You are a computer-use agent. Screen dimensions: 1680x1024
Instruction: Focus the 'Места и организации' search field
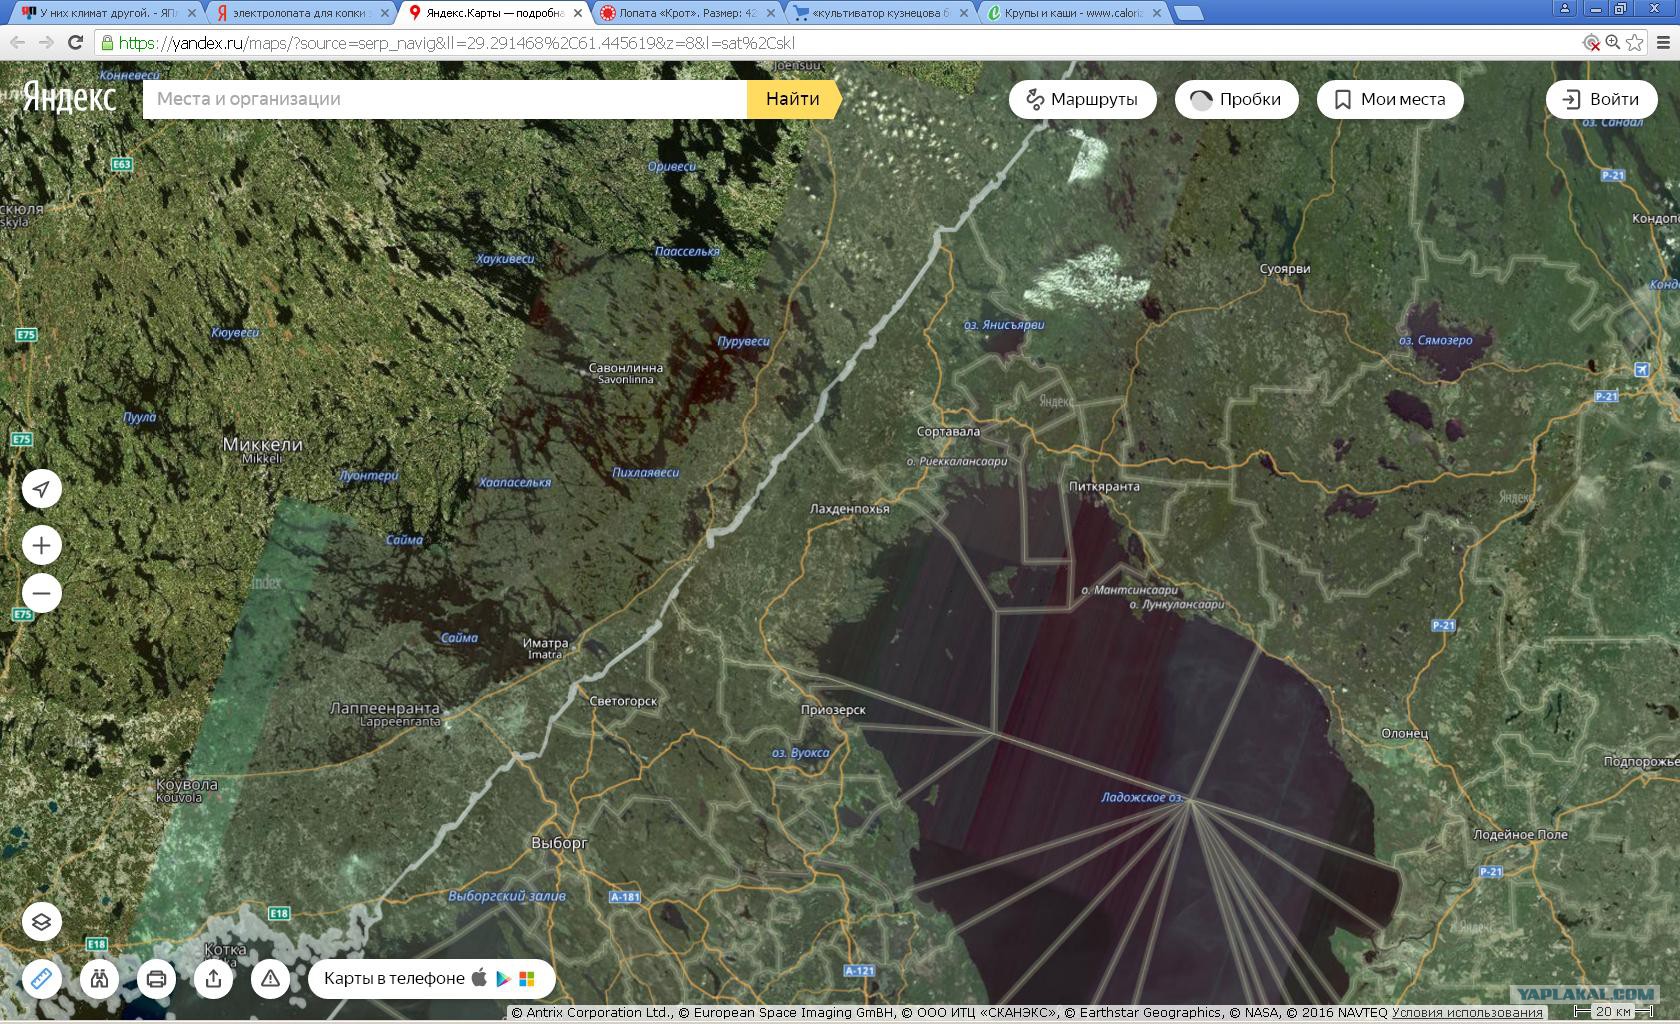pos(445,99)
